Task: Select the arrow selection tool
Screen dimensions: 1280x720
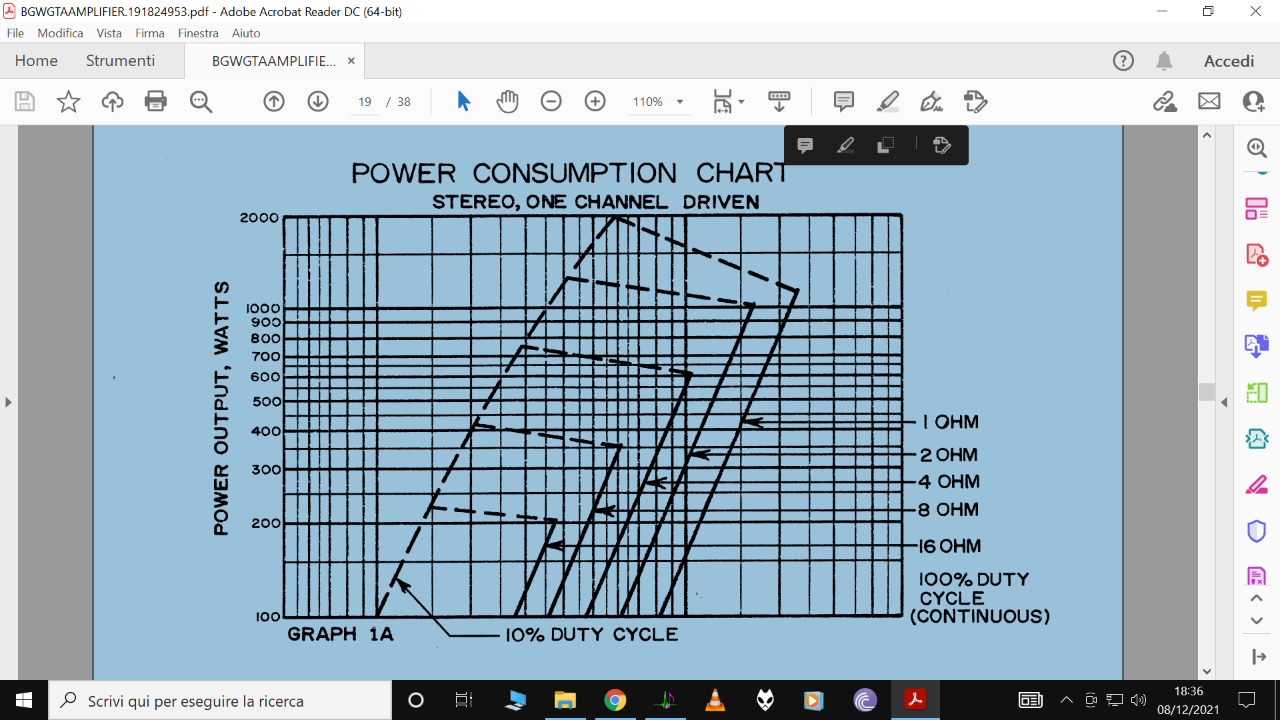Action: [x=463, y=101]
